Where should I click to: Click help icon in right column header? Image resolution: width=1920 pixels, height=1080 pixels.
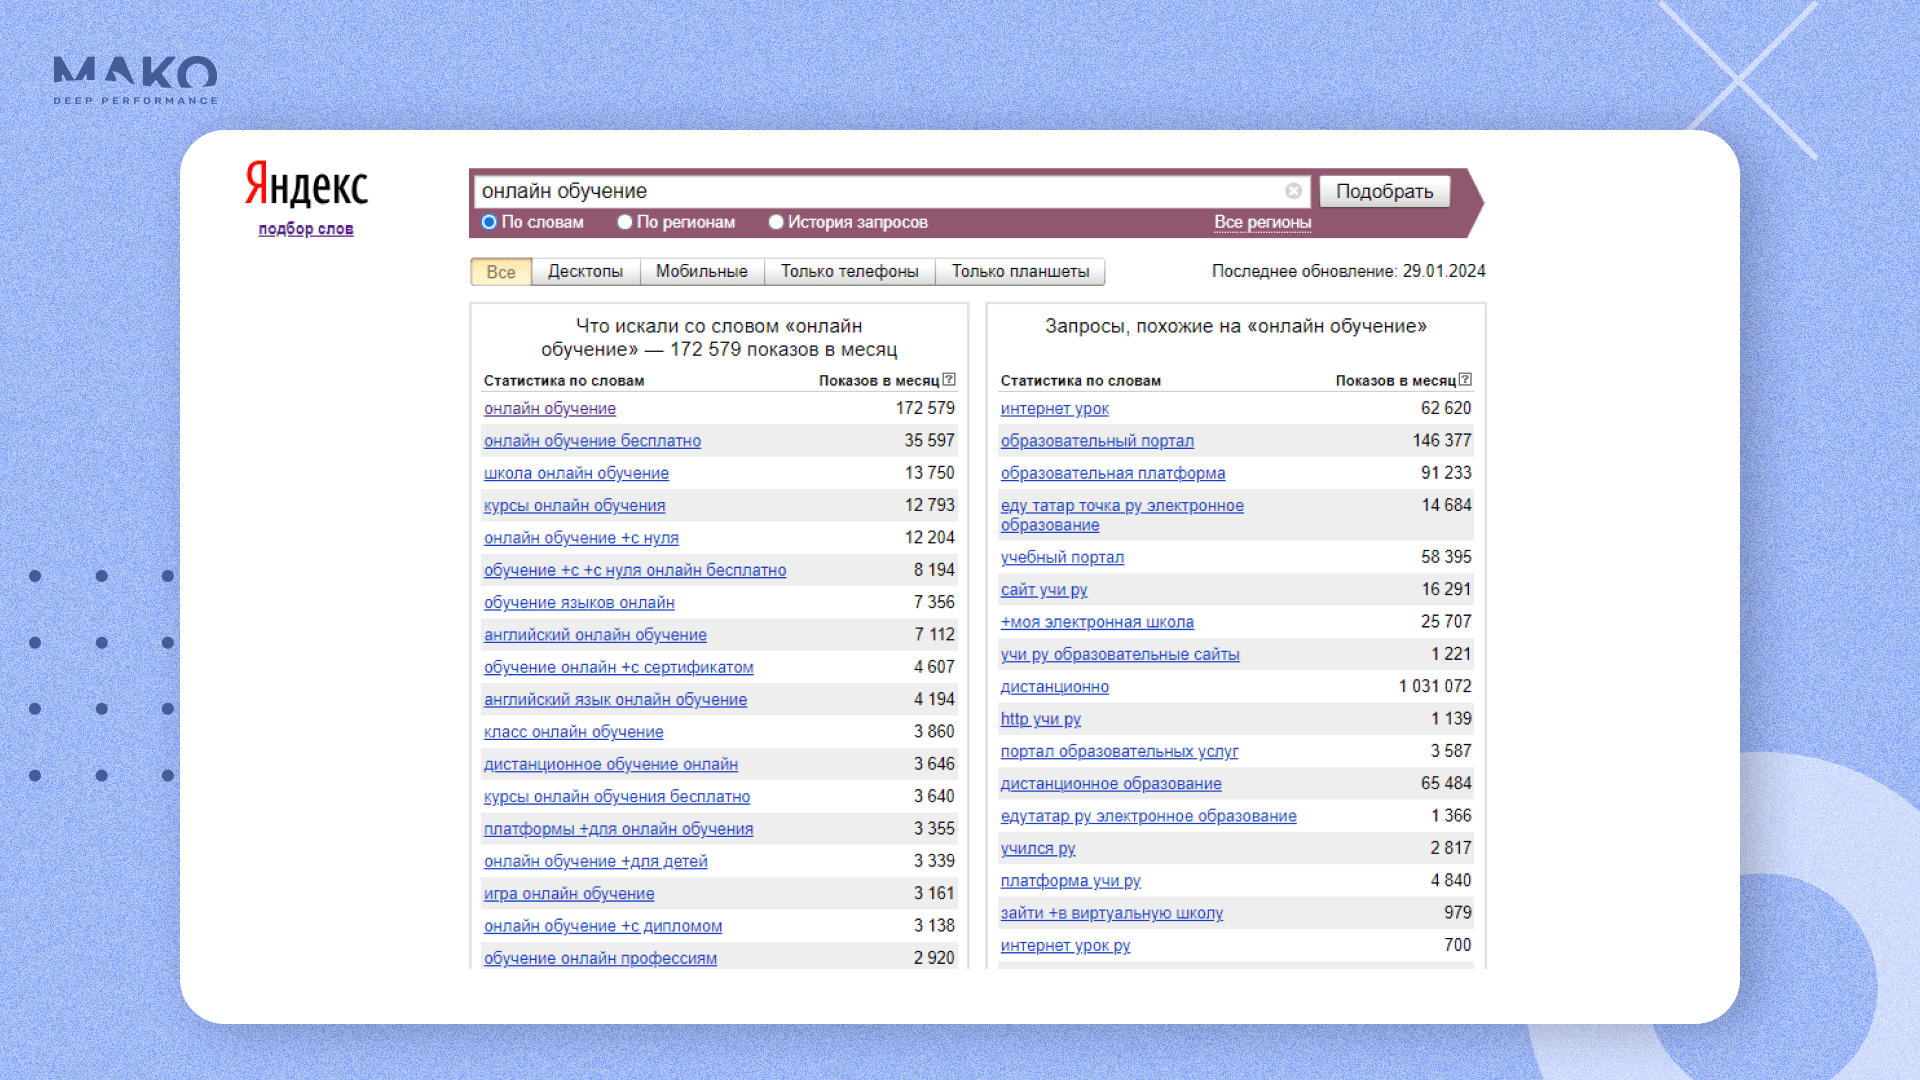[1465, 380]
